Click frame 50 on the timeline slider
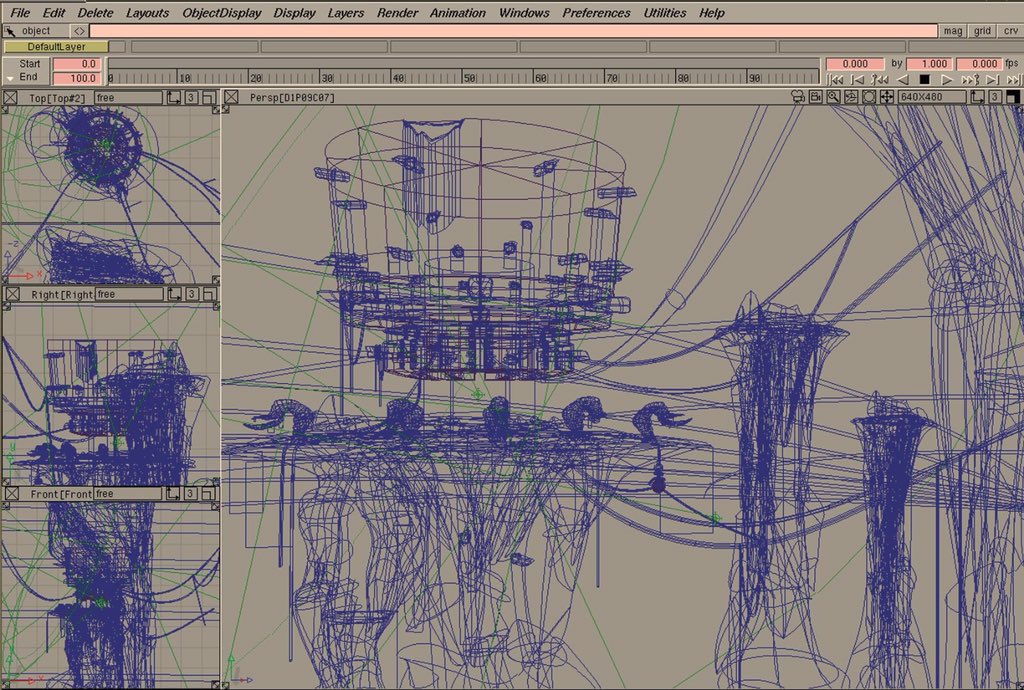Image resolution: width=1024 pixels, height=690 pixels. pyautogui.click(x=469, y=78)
